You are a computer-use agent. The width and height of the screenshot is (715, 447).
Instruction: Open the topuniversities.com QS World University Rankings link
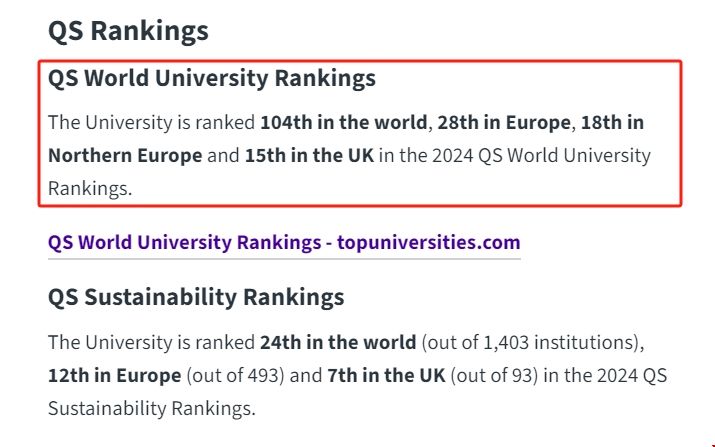click(284, 242)
